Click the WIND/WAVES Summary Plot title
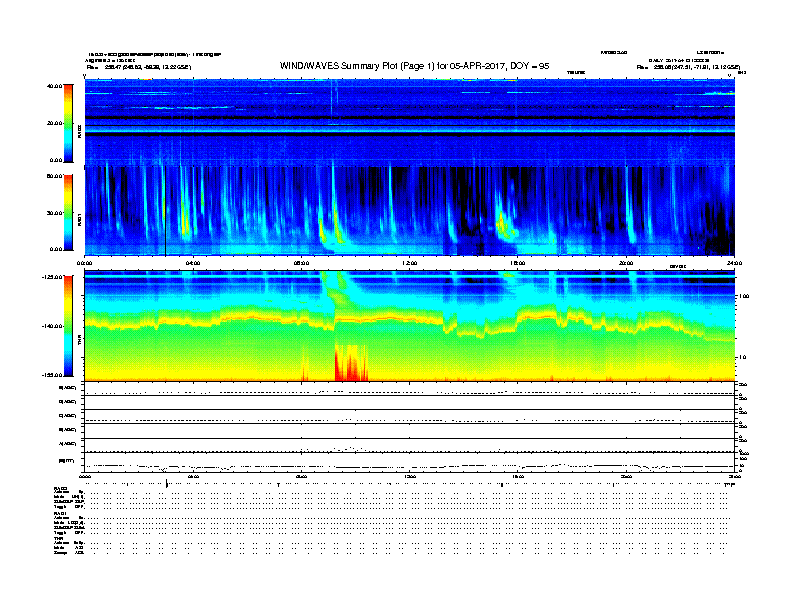 (x=414, y=66)
